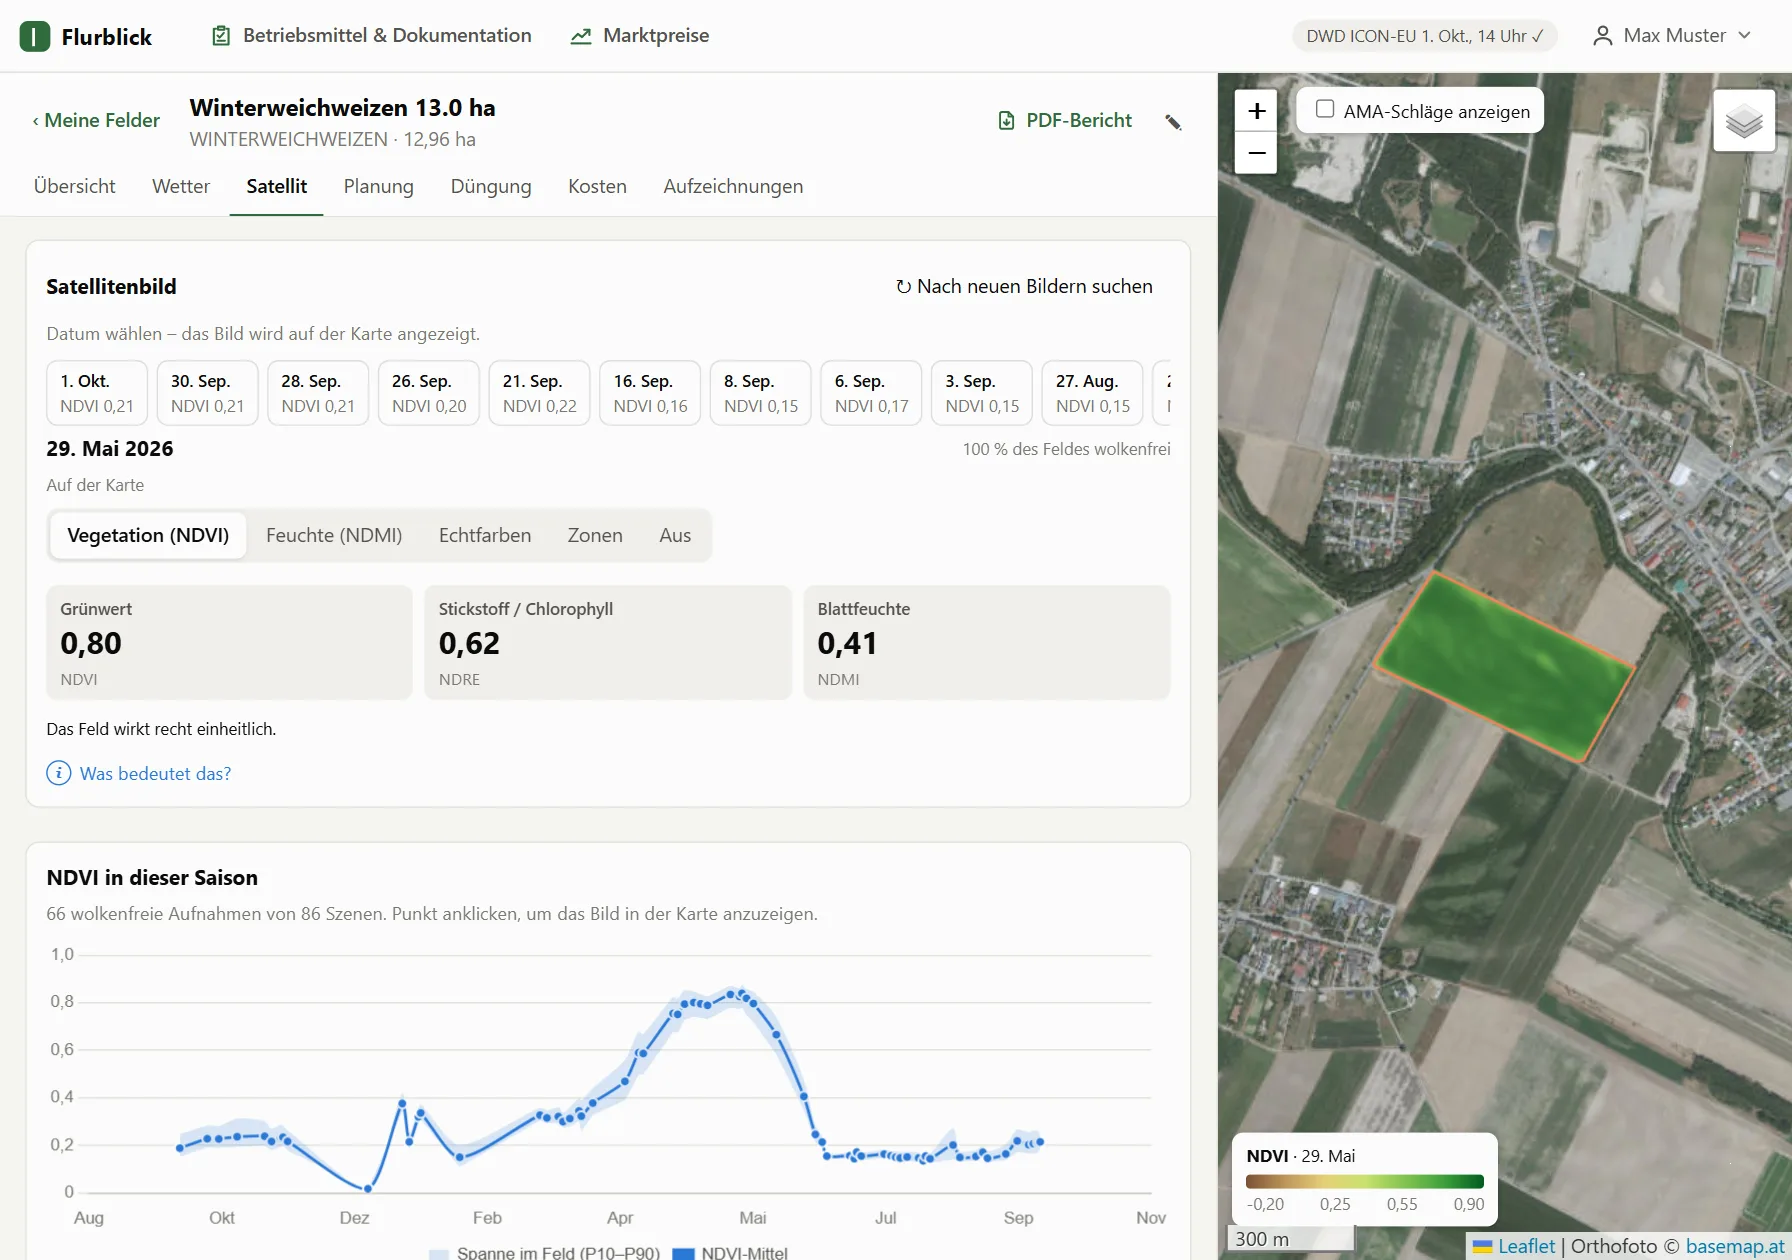Toggle NDVI-Mittel legend entry
The height and width of the screenshot is (1260, 1792).
point(731,1253)
